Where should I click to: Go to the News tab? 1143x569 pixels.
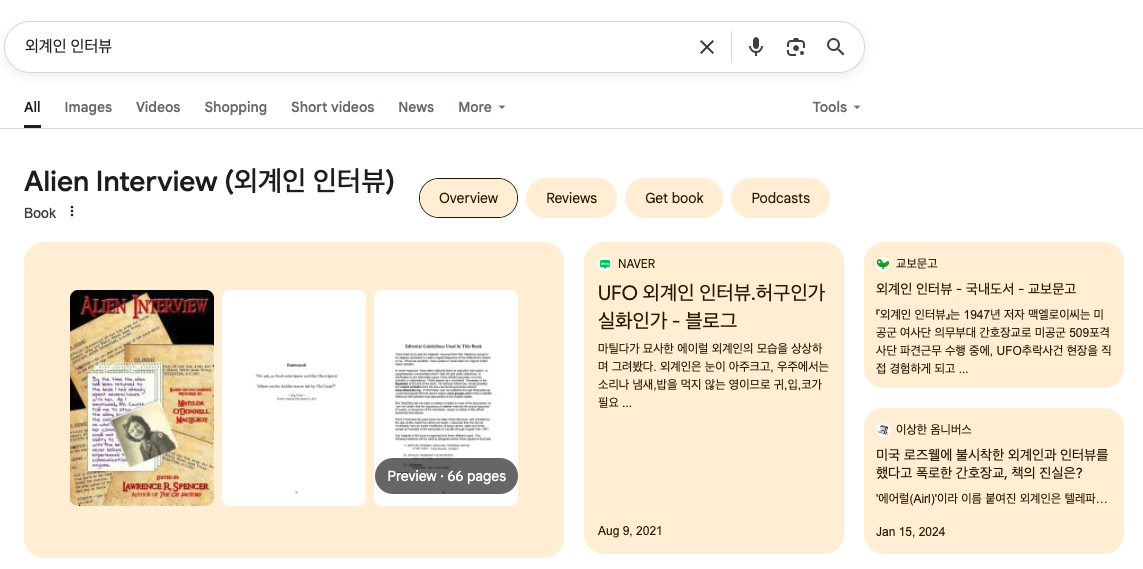tap(416, 107)
